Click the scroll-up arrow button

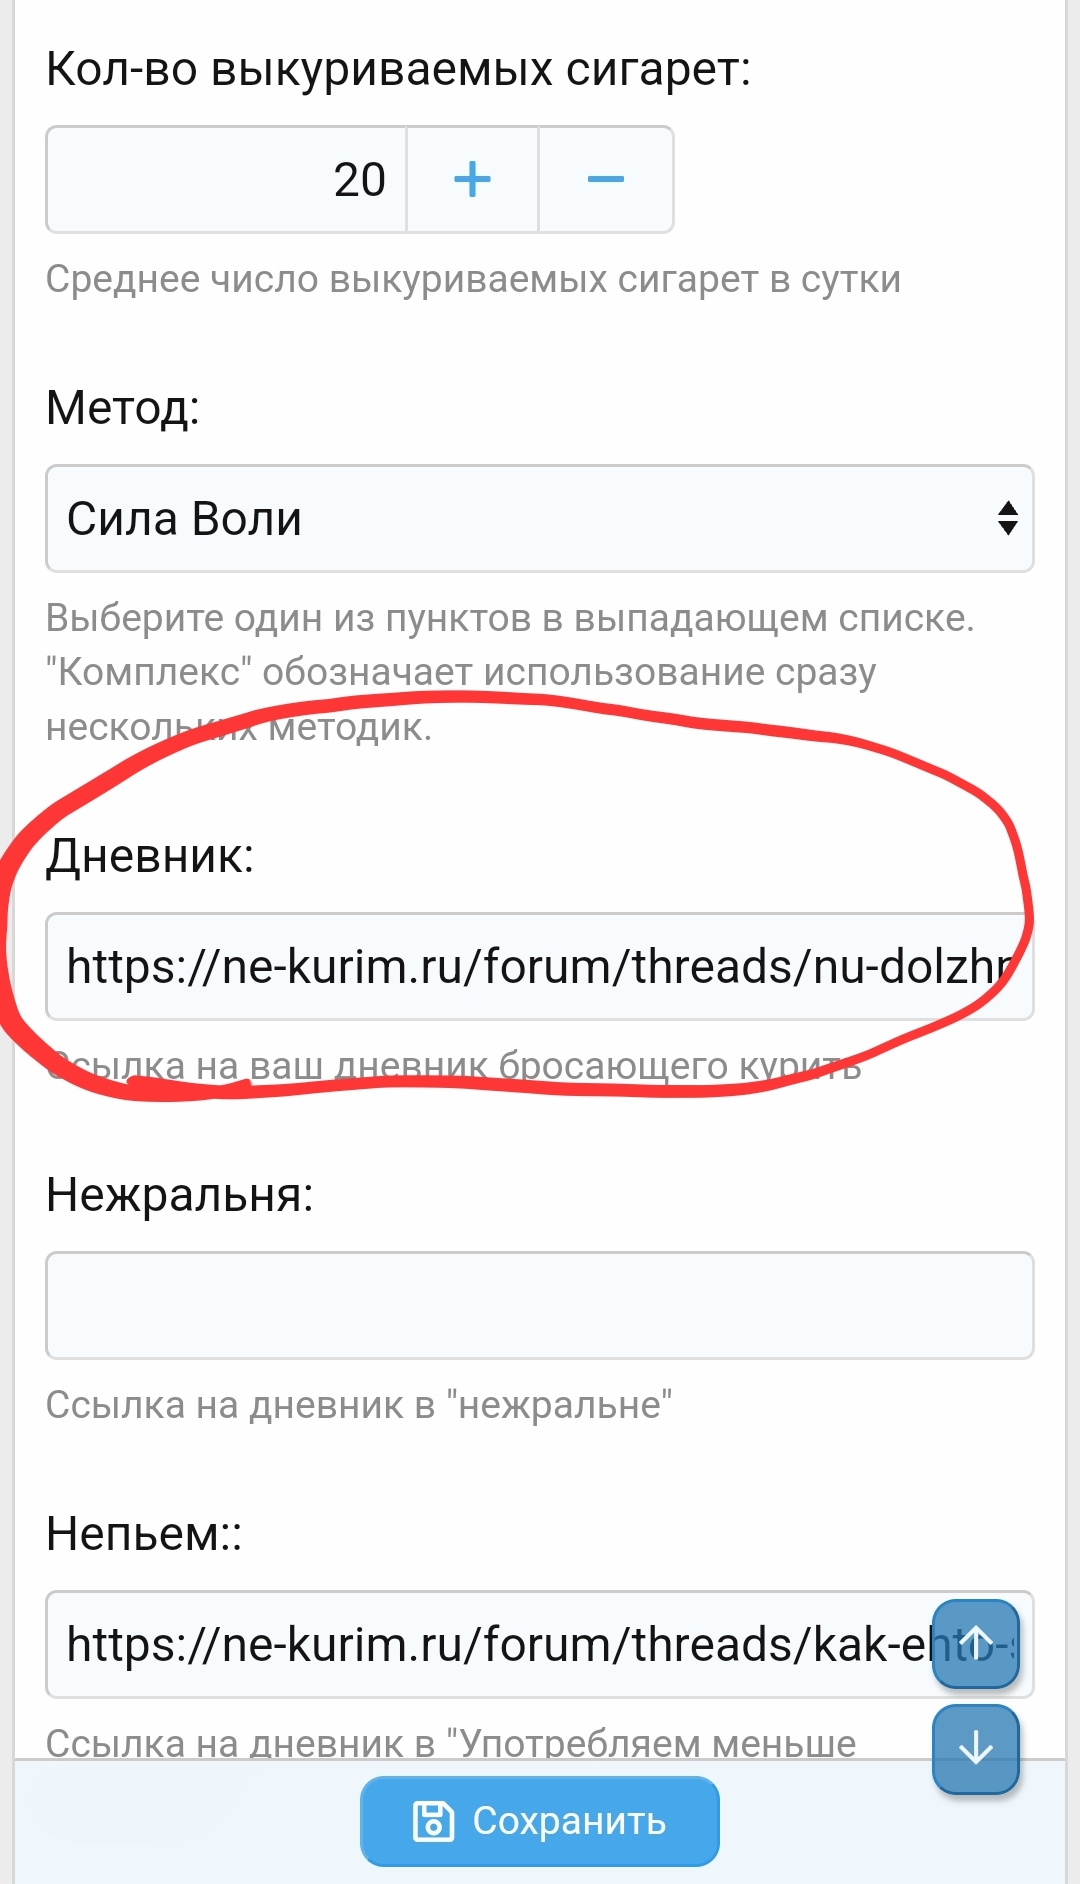click(x=975, y=1644)
